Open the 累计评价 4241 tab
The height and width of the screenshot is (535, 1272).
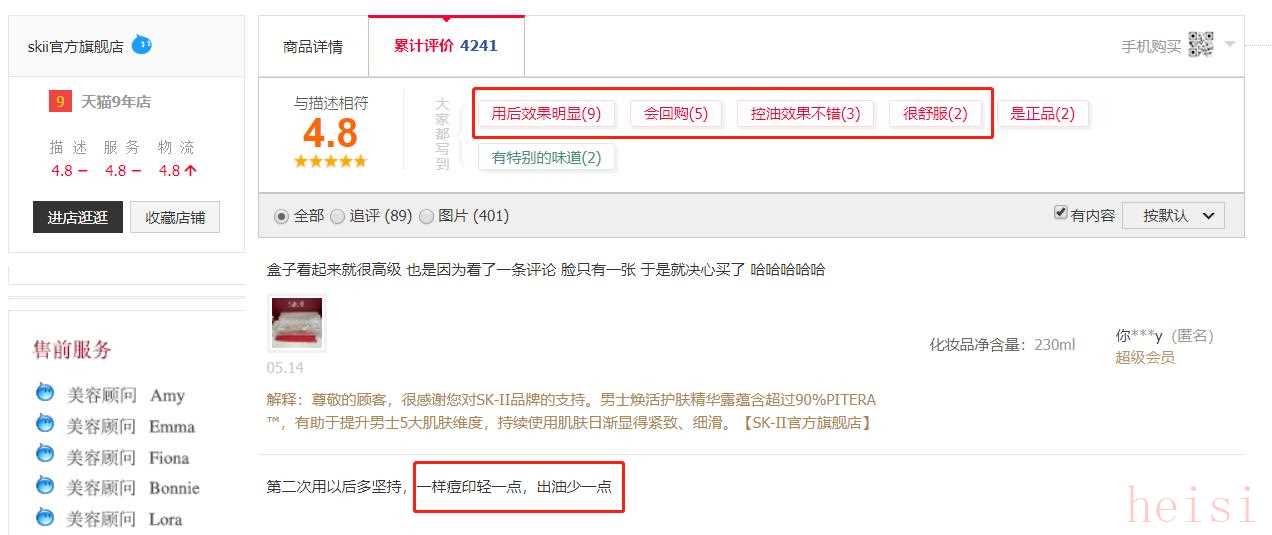pos(446,46)
